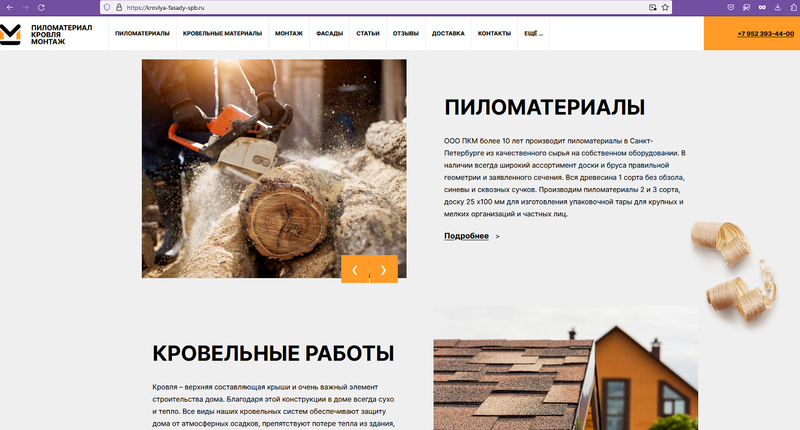Image resolution: width=800 pixels, height=430 pixels.
Task: Click the phone number +7 952 393-44-00
Action: click(x=765, y=34)
